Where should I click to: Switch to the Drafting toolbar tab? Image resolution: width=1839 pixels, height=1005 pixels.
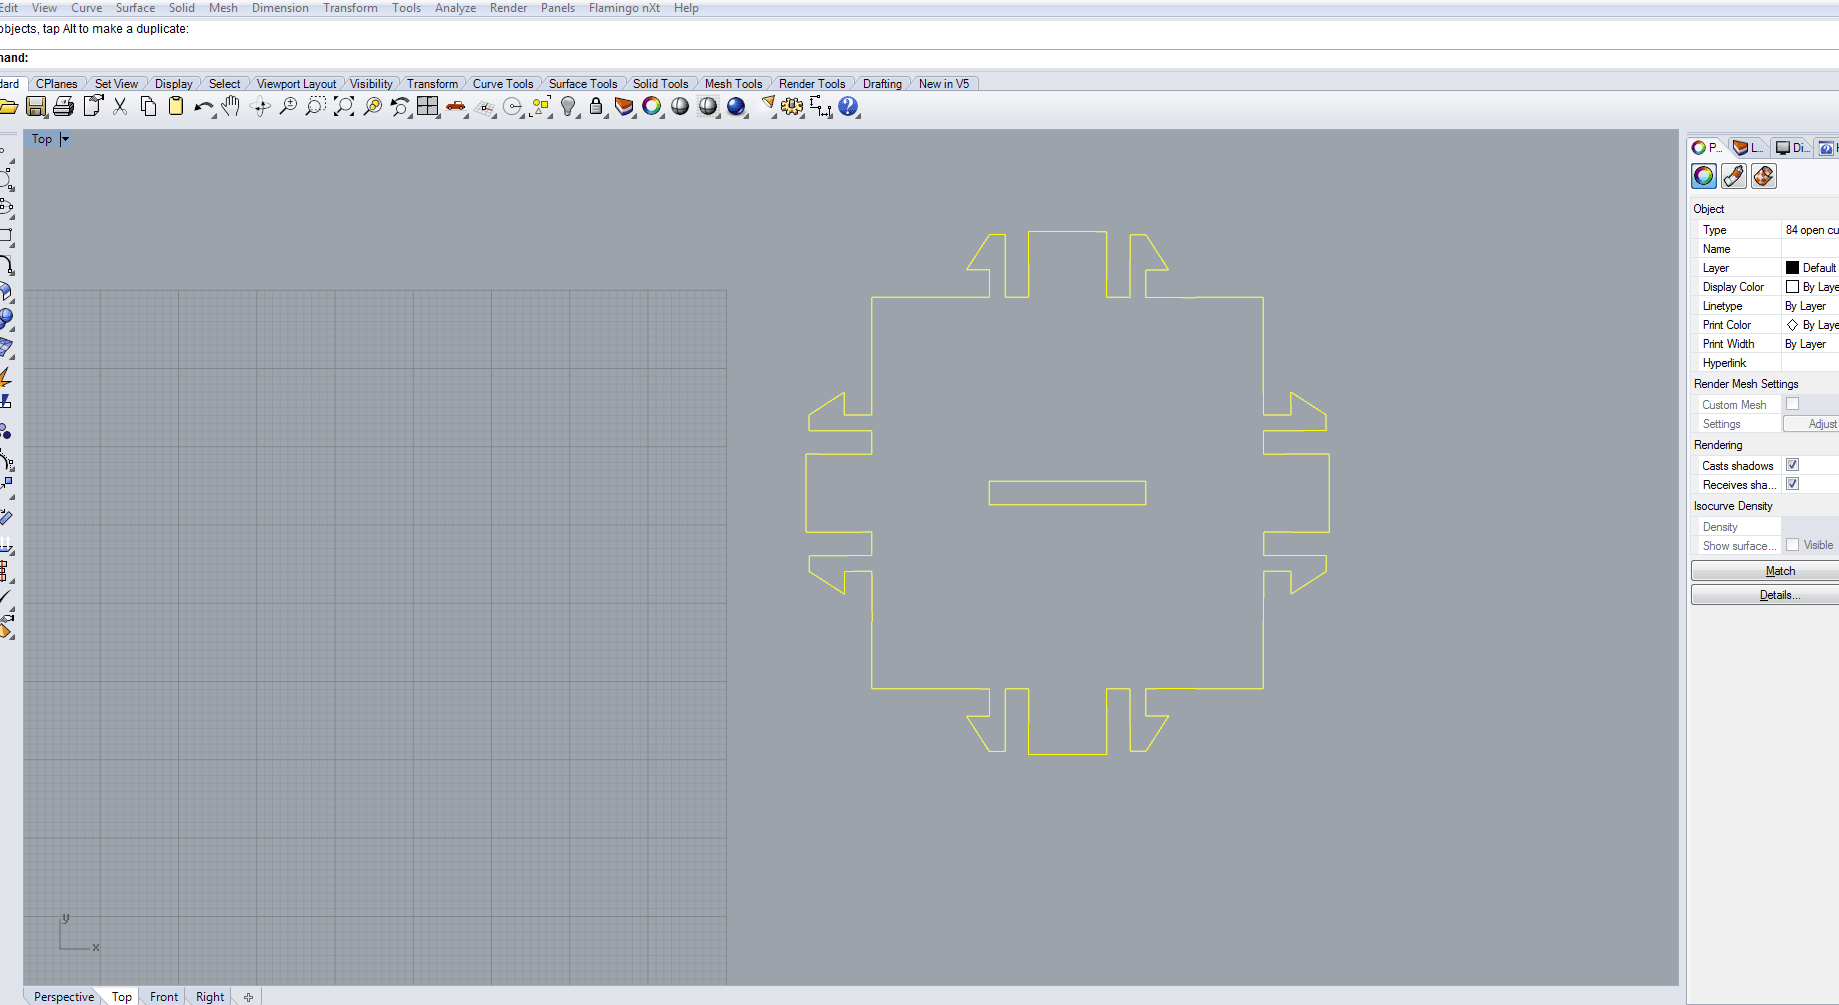coord(882,84)
